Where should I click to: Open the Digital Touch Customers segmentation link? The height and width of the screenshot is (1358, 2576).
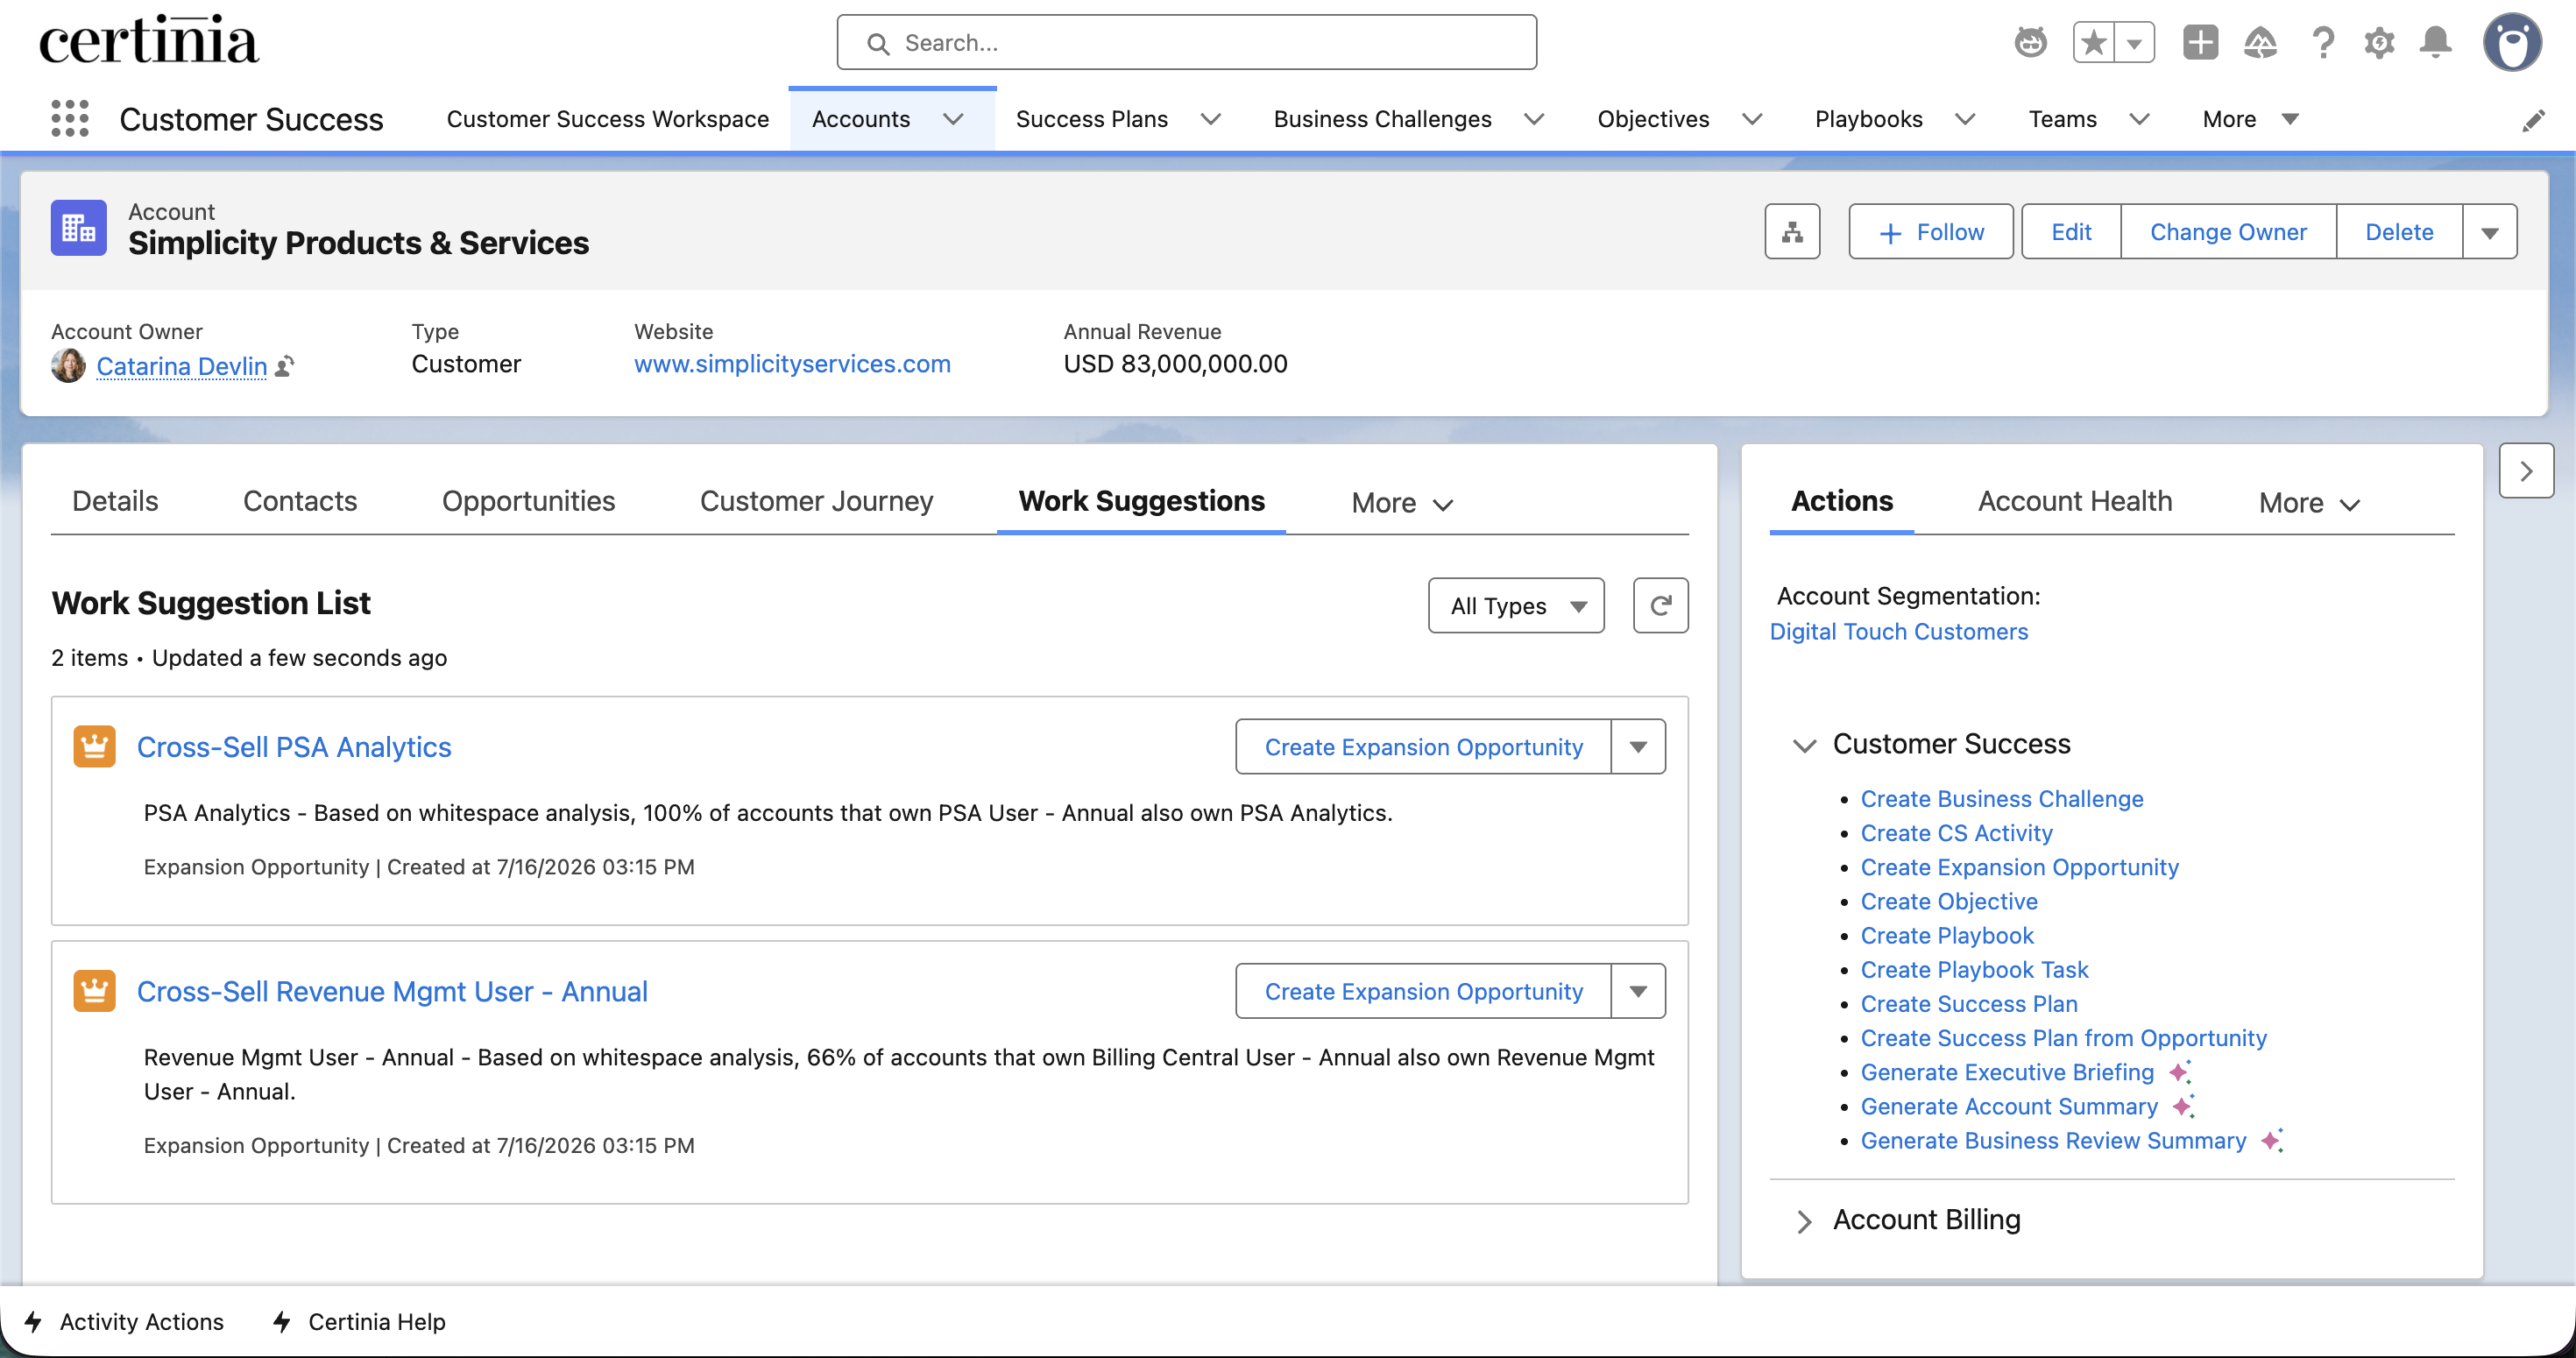[x=1898, y=632]
